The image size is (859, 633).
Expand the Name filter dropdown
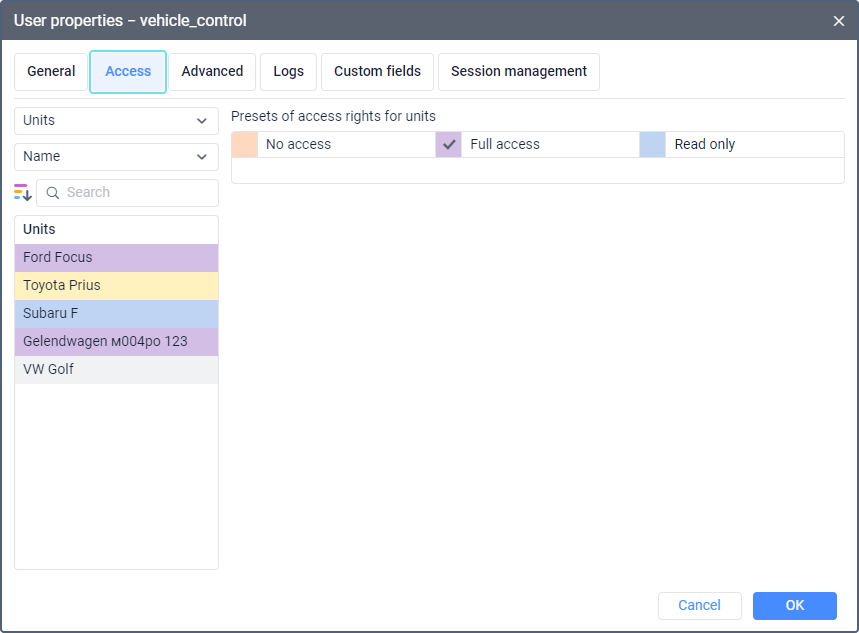[x=116, y=156]
